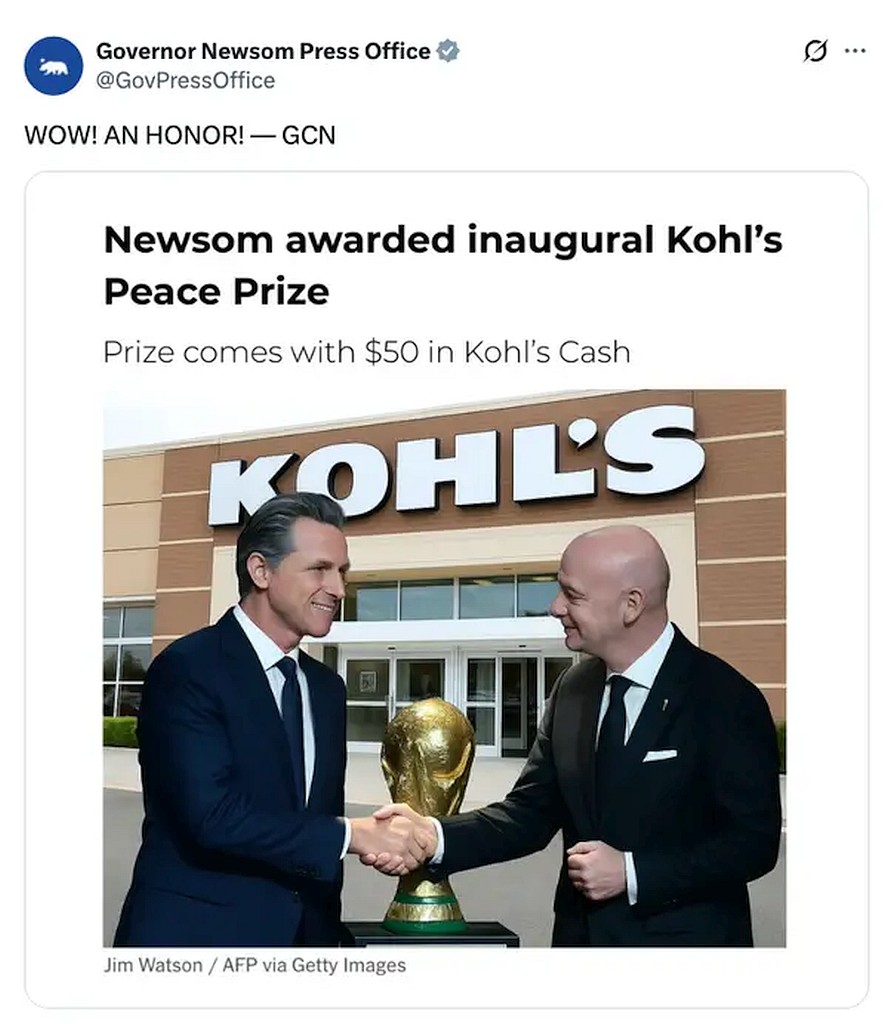Open the three-dot more options menu
Viewport: 888px width, 1024px height.
click(x=855, y=51)
